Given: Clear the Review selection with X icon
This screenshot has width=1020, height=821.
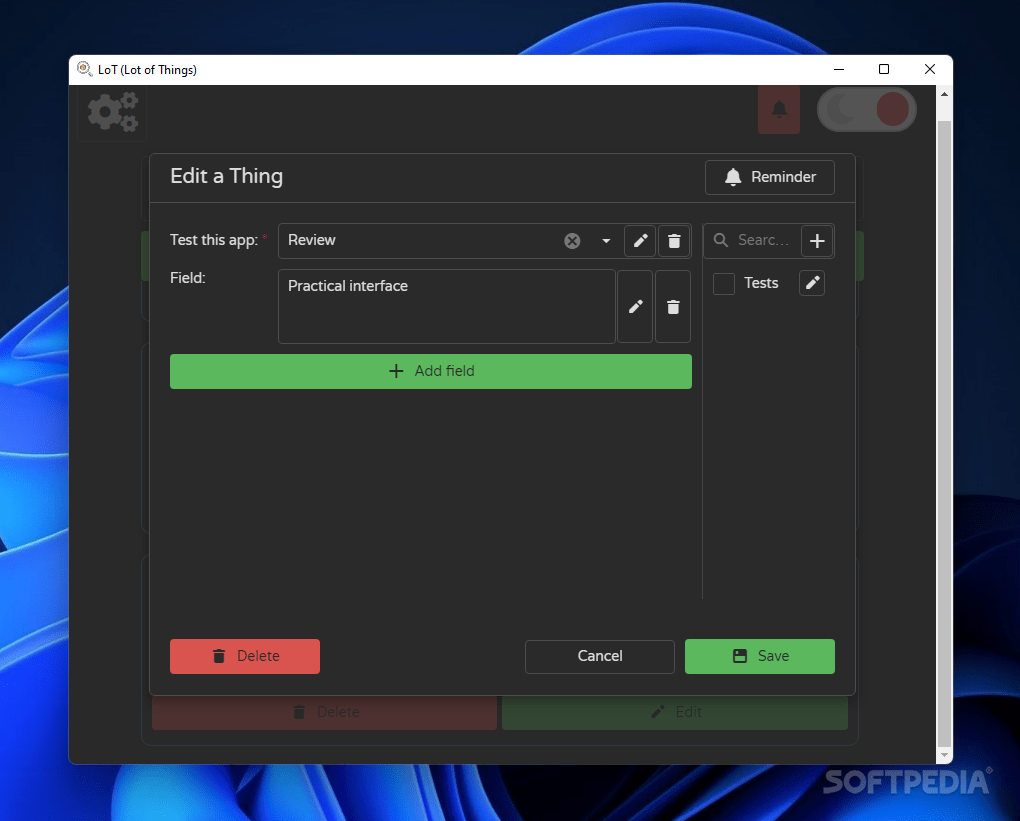Looking at the screenshot, I should [572, 241].
